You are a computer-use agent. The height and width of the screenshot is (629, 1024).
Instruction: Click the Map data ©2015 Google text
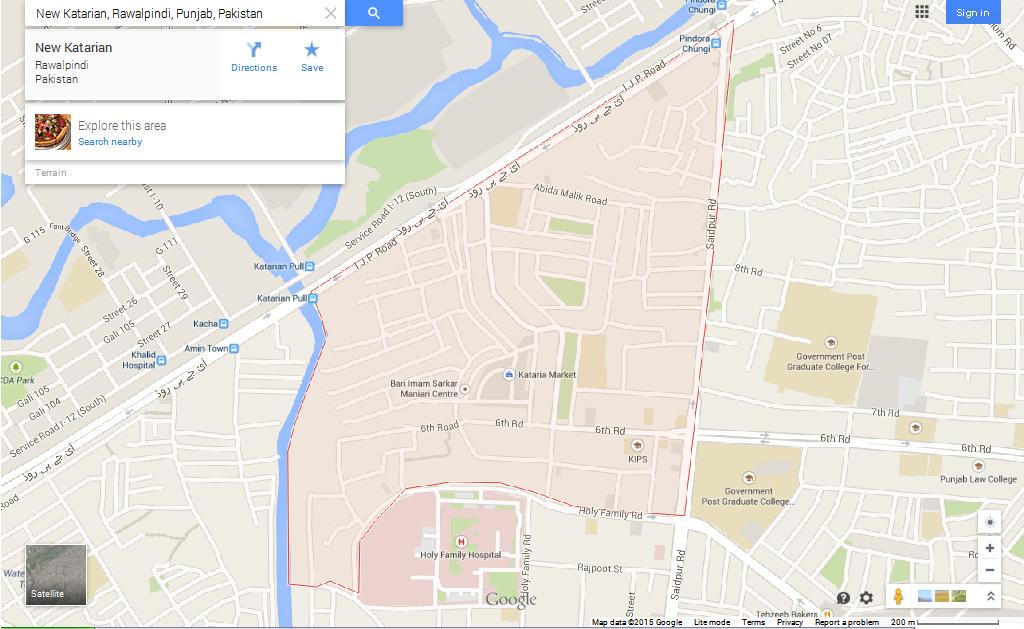point(637,622)
